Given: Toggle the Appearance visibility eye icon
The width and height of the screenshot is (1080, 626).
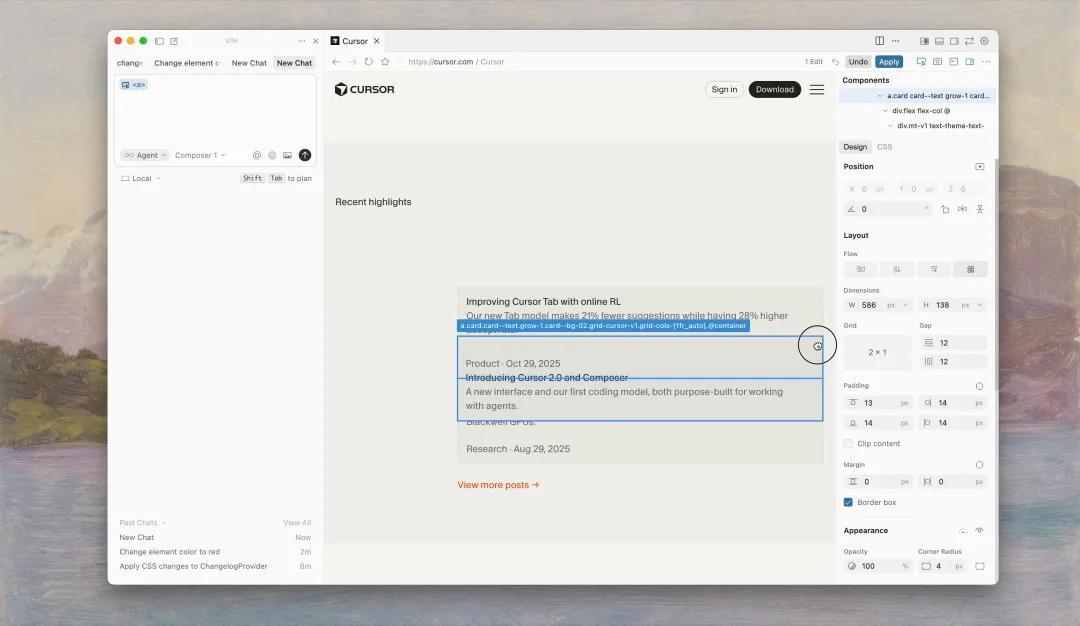Looking at the screenshot, I should 979,531.
